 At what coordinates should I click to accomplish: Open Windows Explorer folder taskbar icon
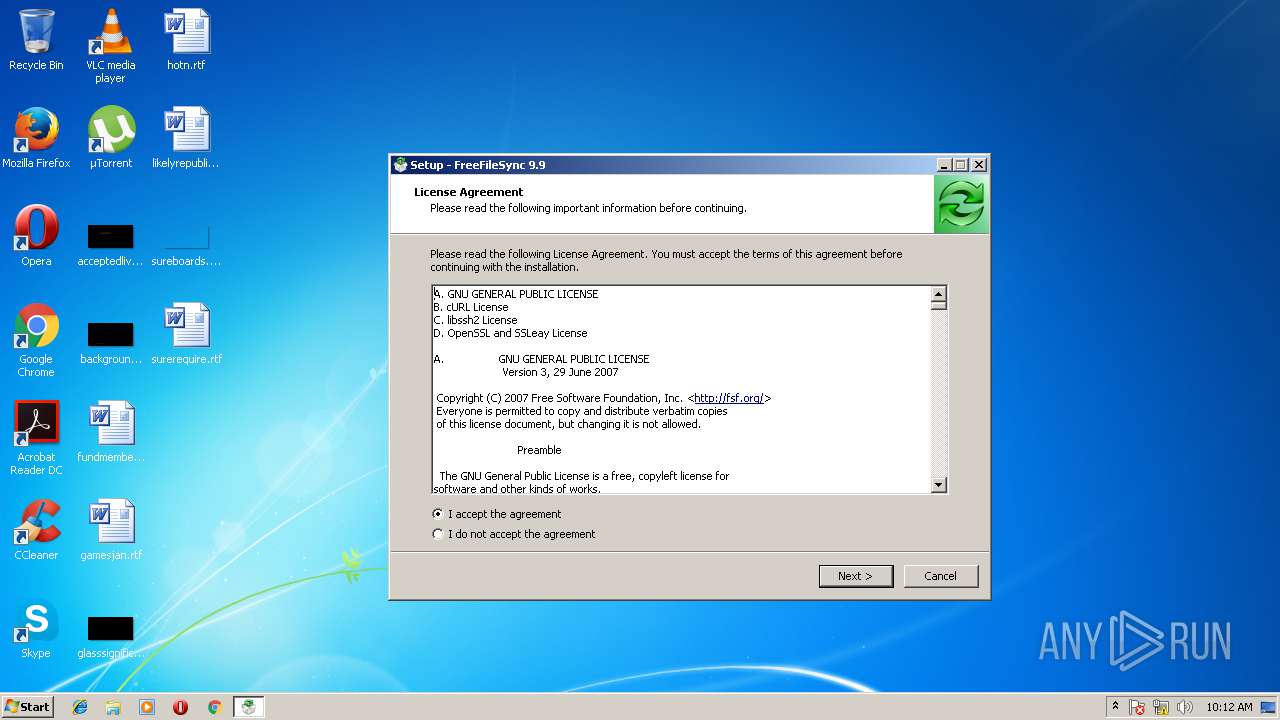(113, 707)
